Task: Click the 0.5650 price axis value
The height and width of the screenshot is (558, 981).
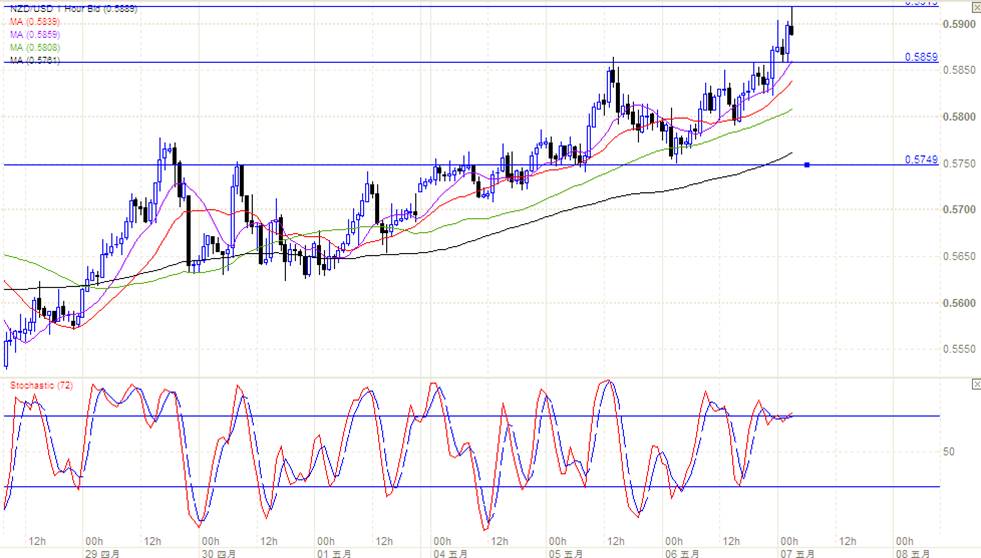Action: (959, 256)
